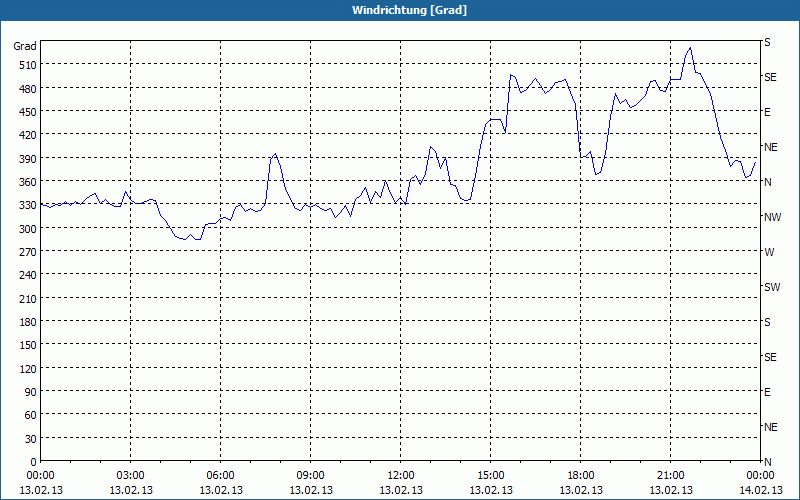Click the 13.02.13 date under 12:00
The image size is (800, 500).
(401, 490)
